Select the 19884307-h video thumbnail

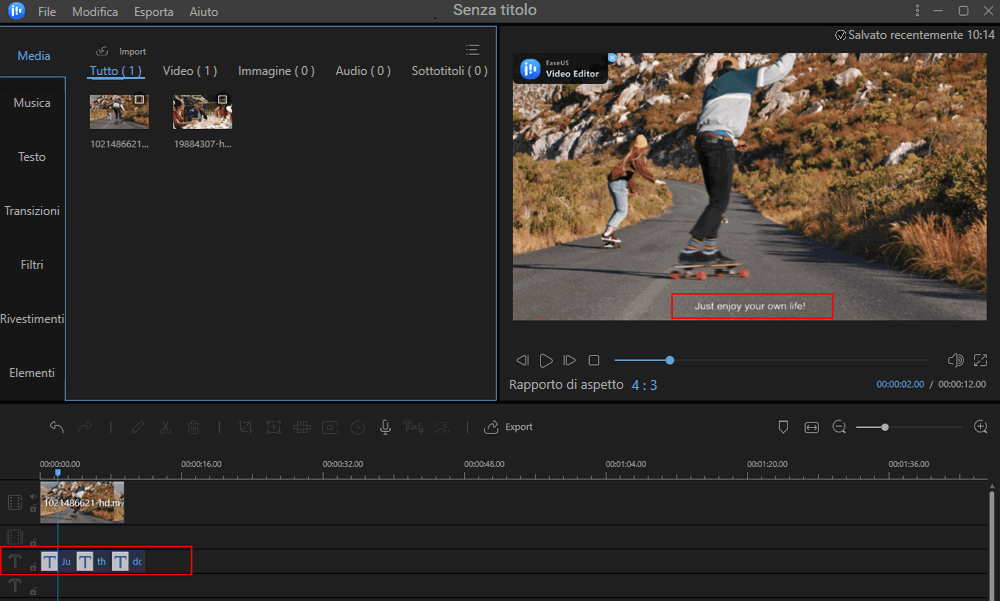pos(202,111)
